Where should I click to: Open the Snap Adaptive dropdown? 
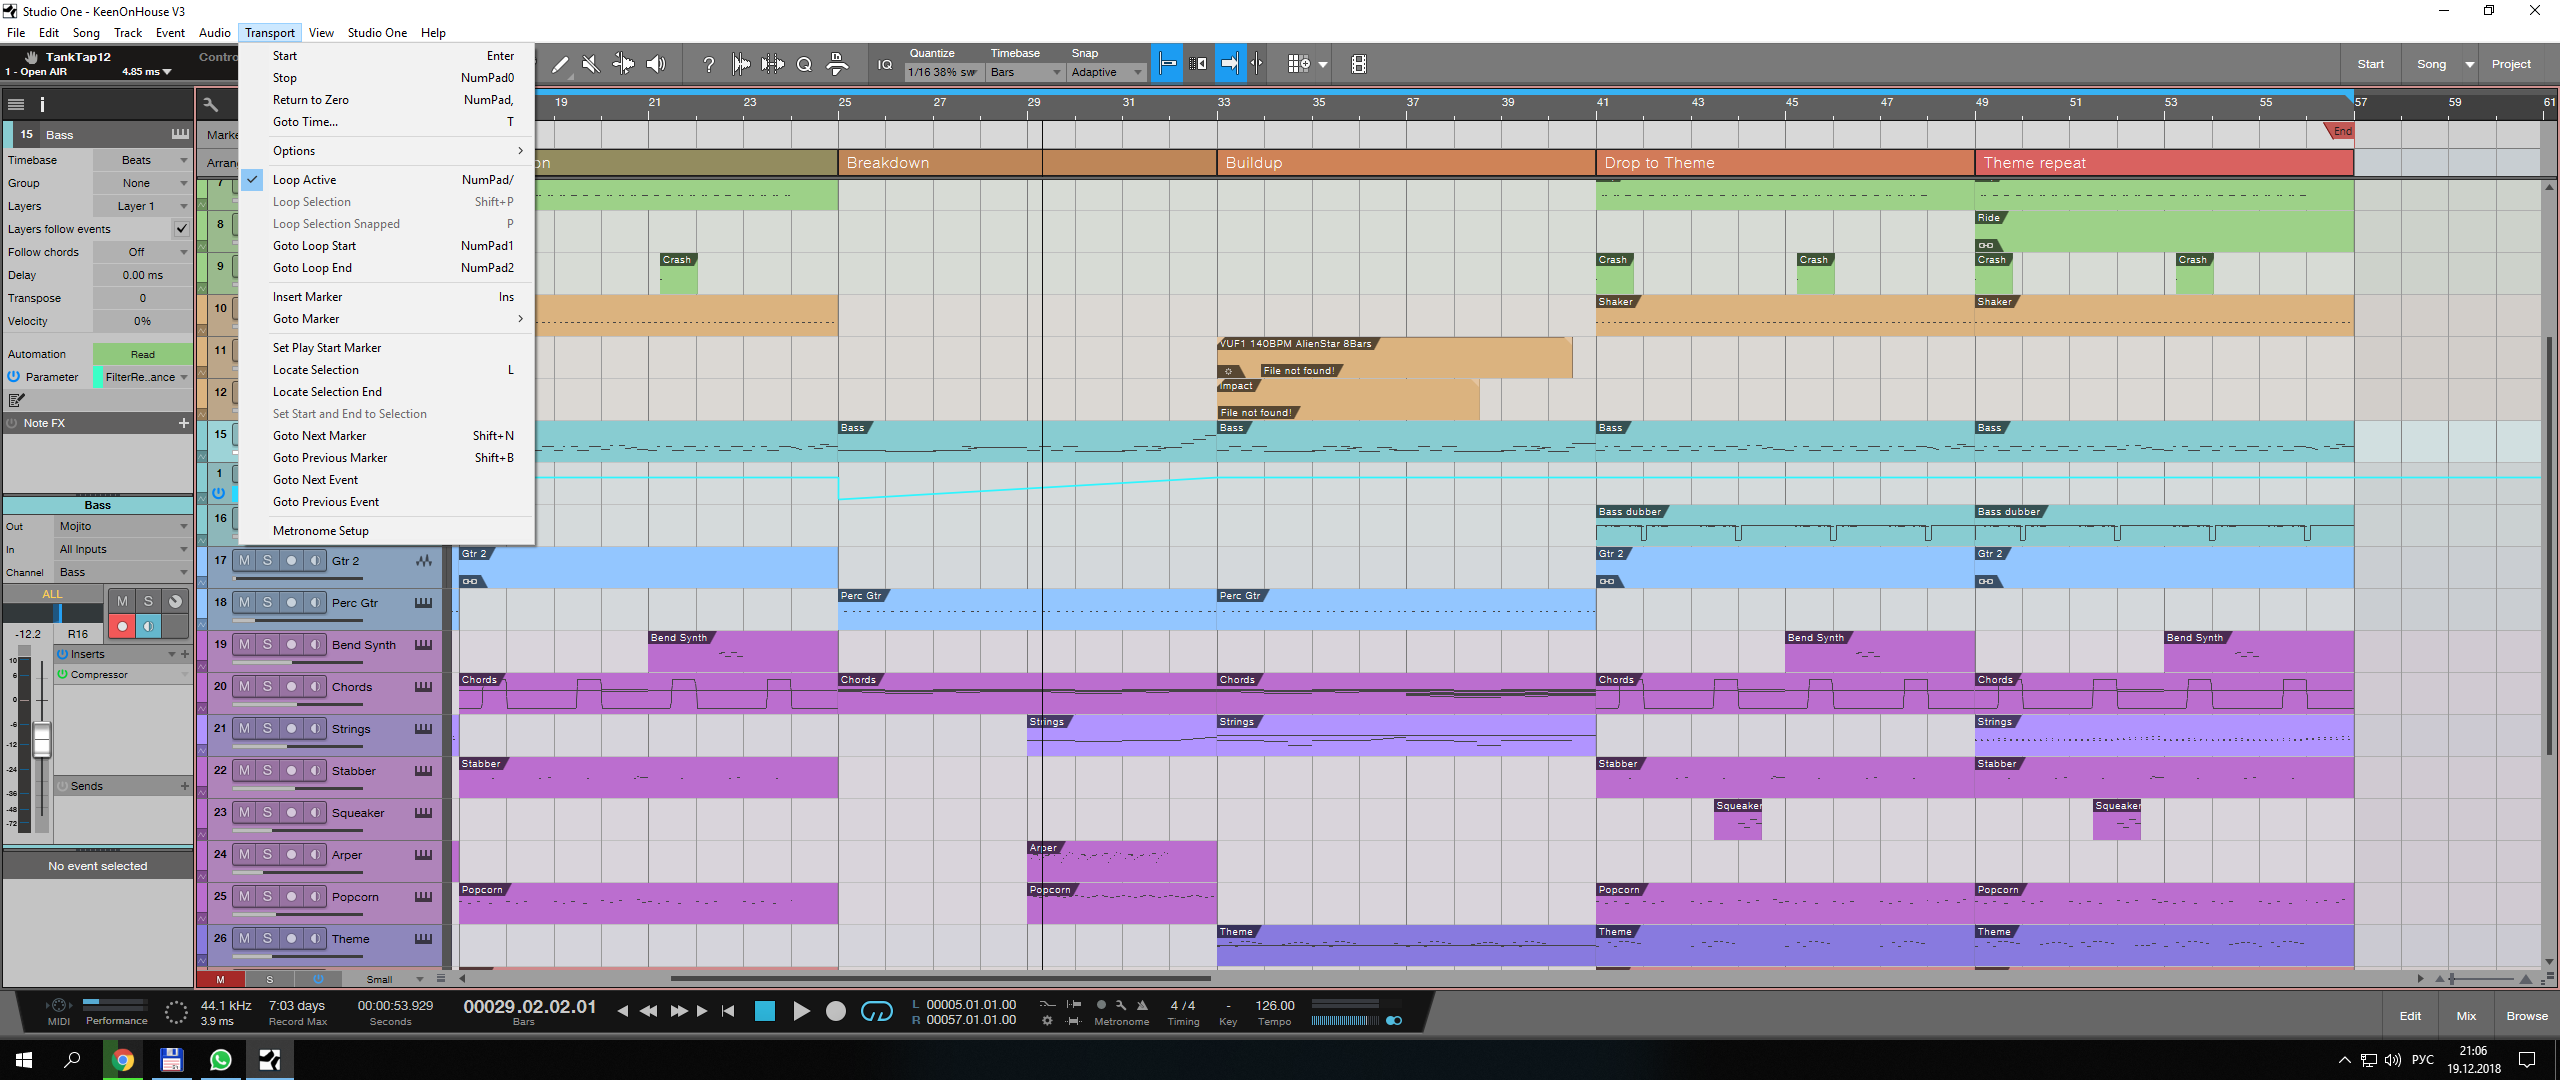click(x=1106, y=72)
